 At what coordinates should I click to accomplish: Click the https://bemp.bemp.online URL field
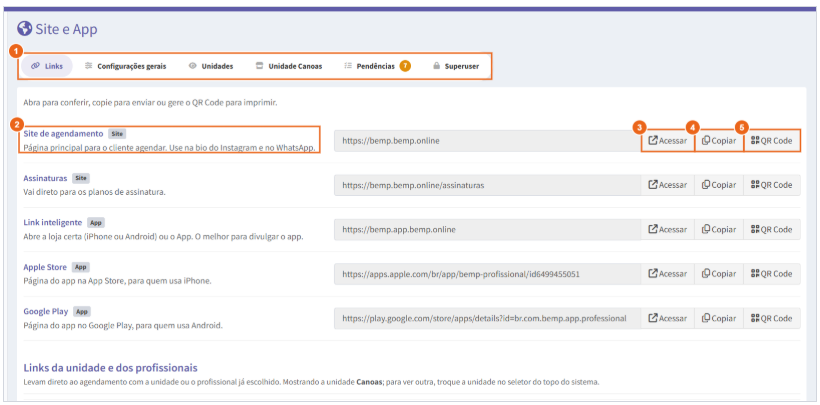click(487, 141)
